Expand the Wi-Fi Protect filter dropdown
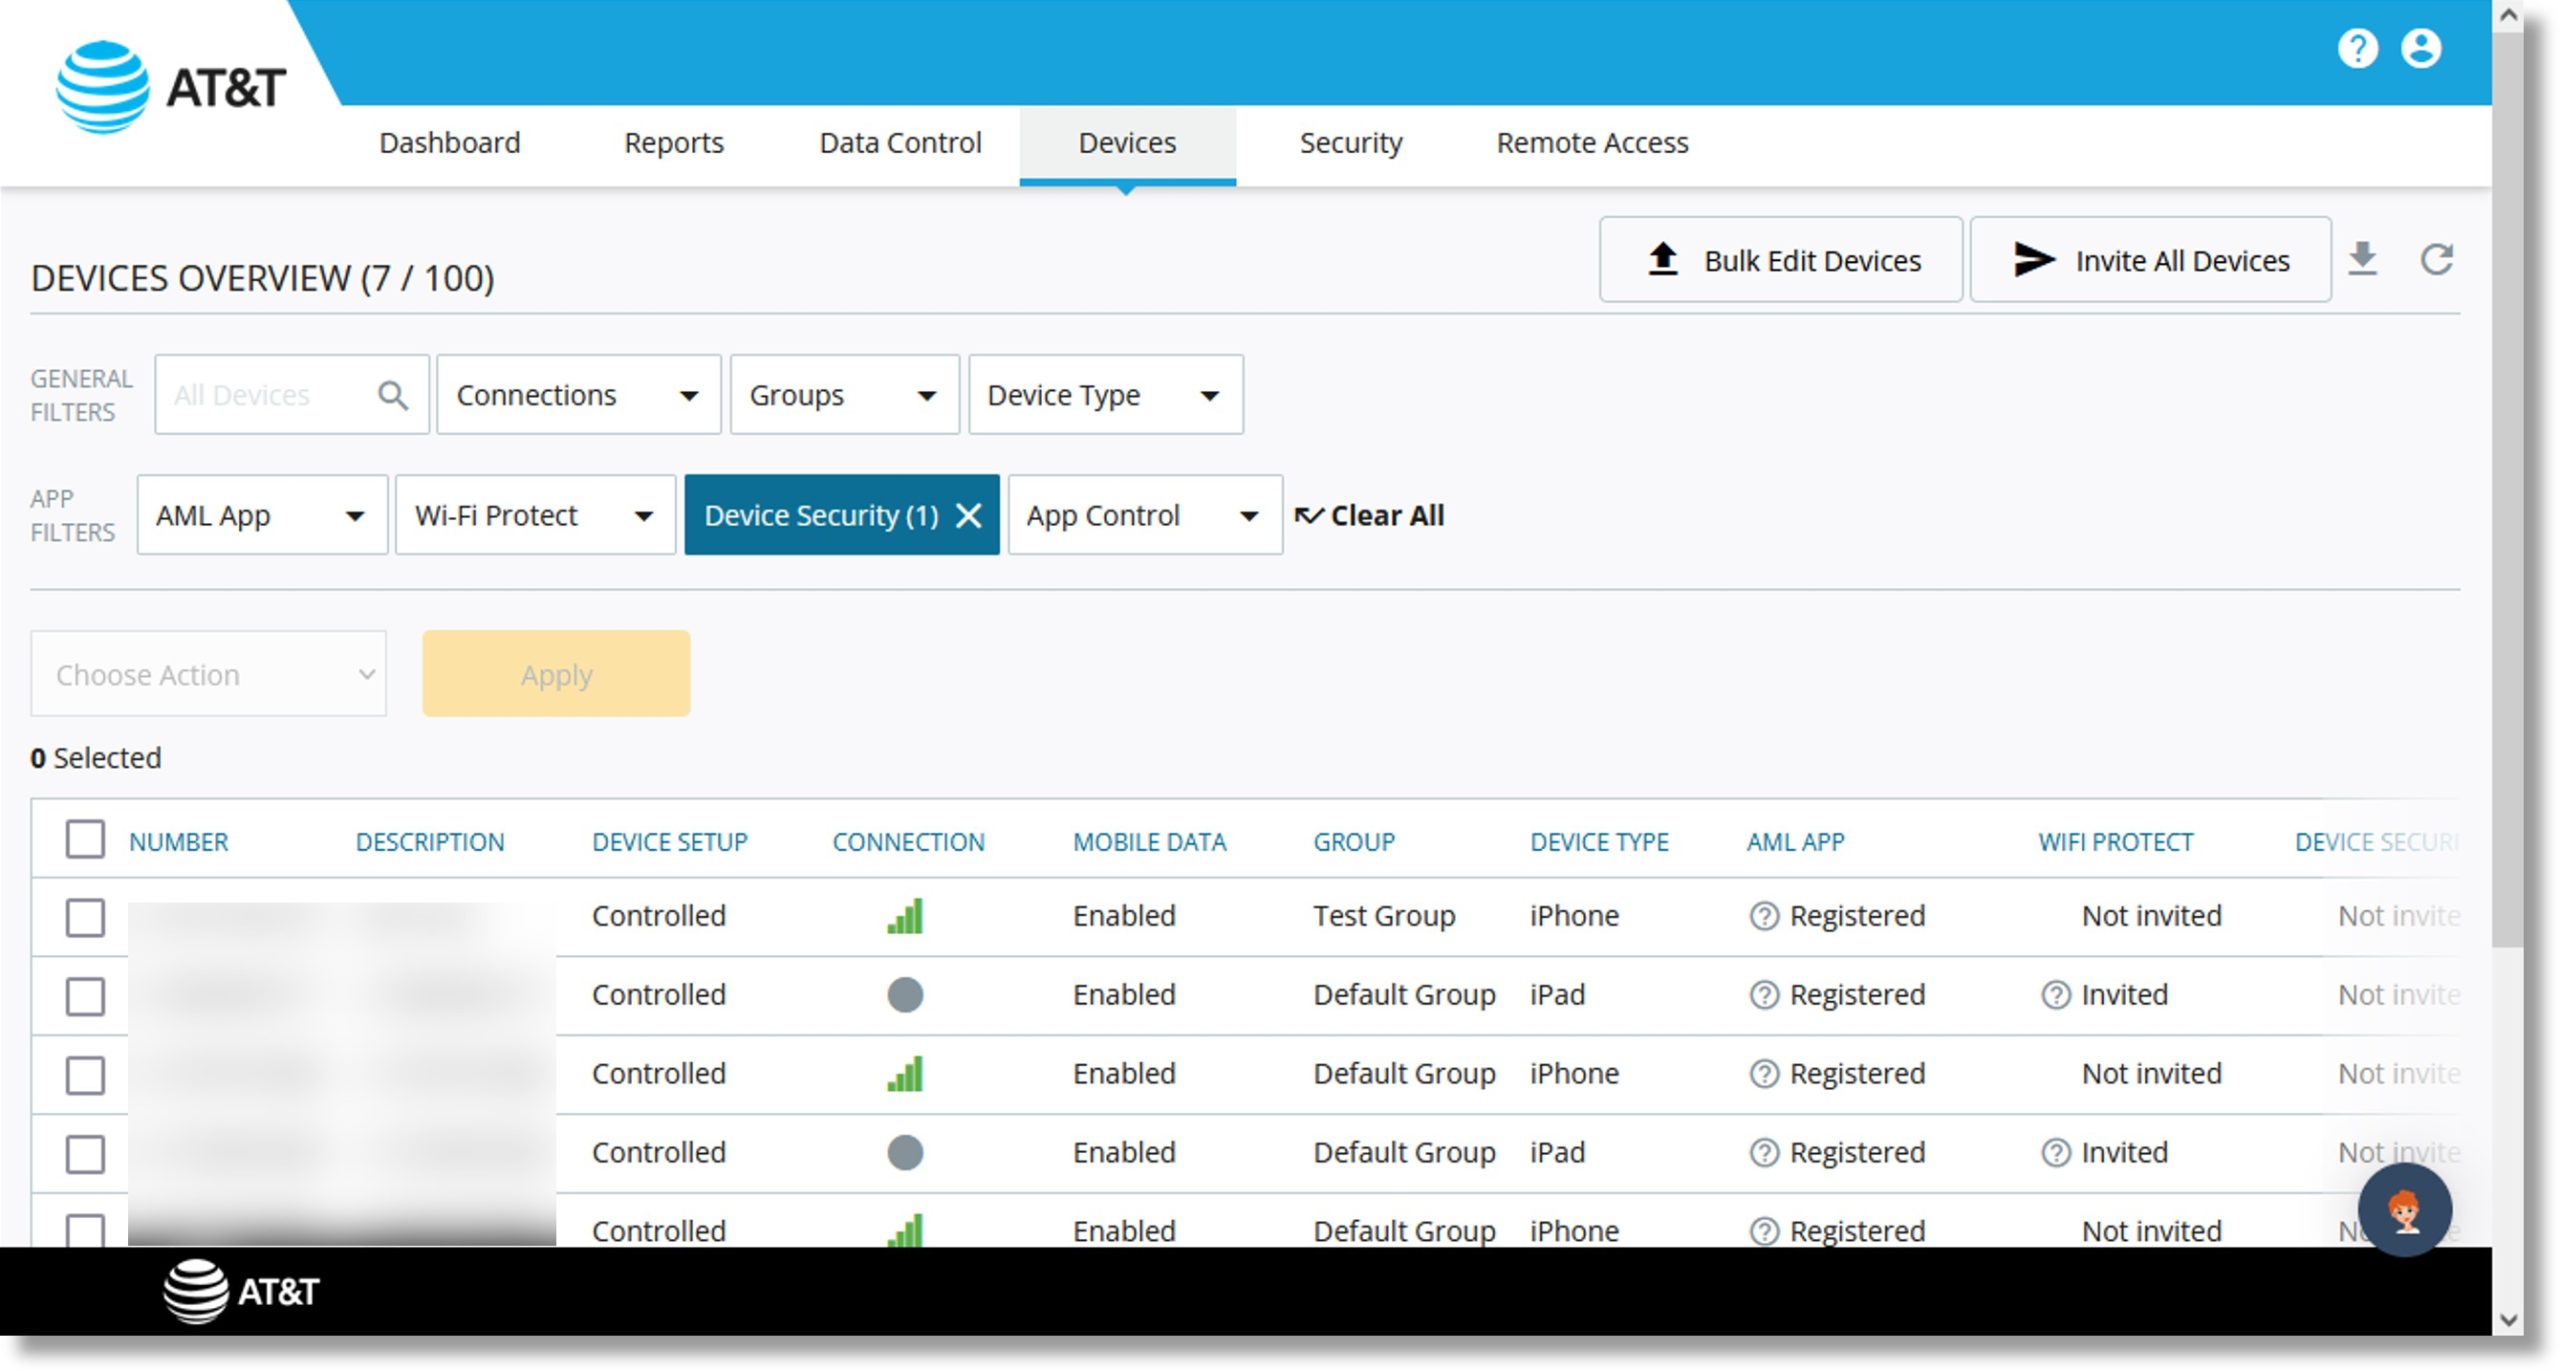Image resolution: width=2560 pixels, height=1372 pixels. [535, 515]
